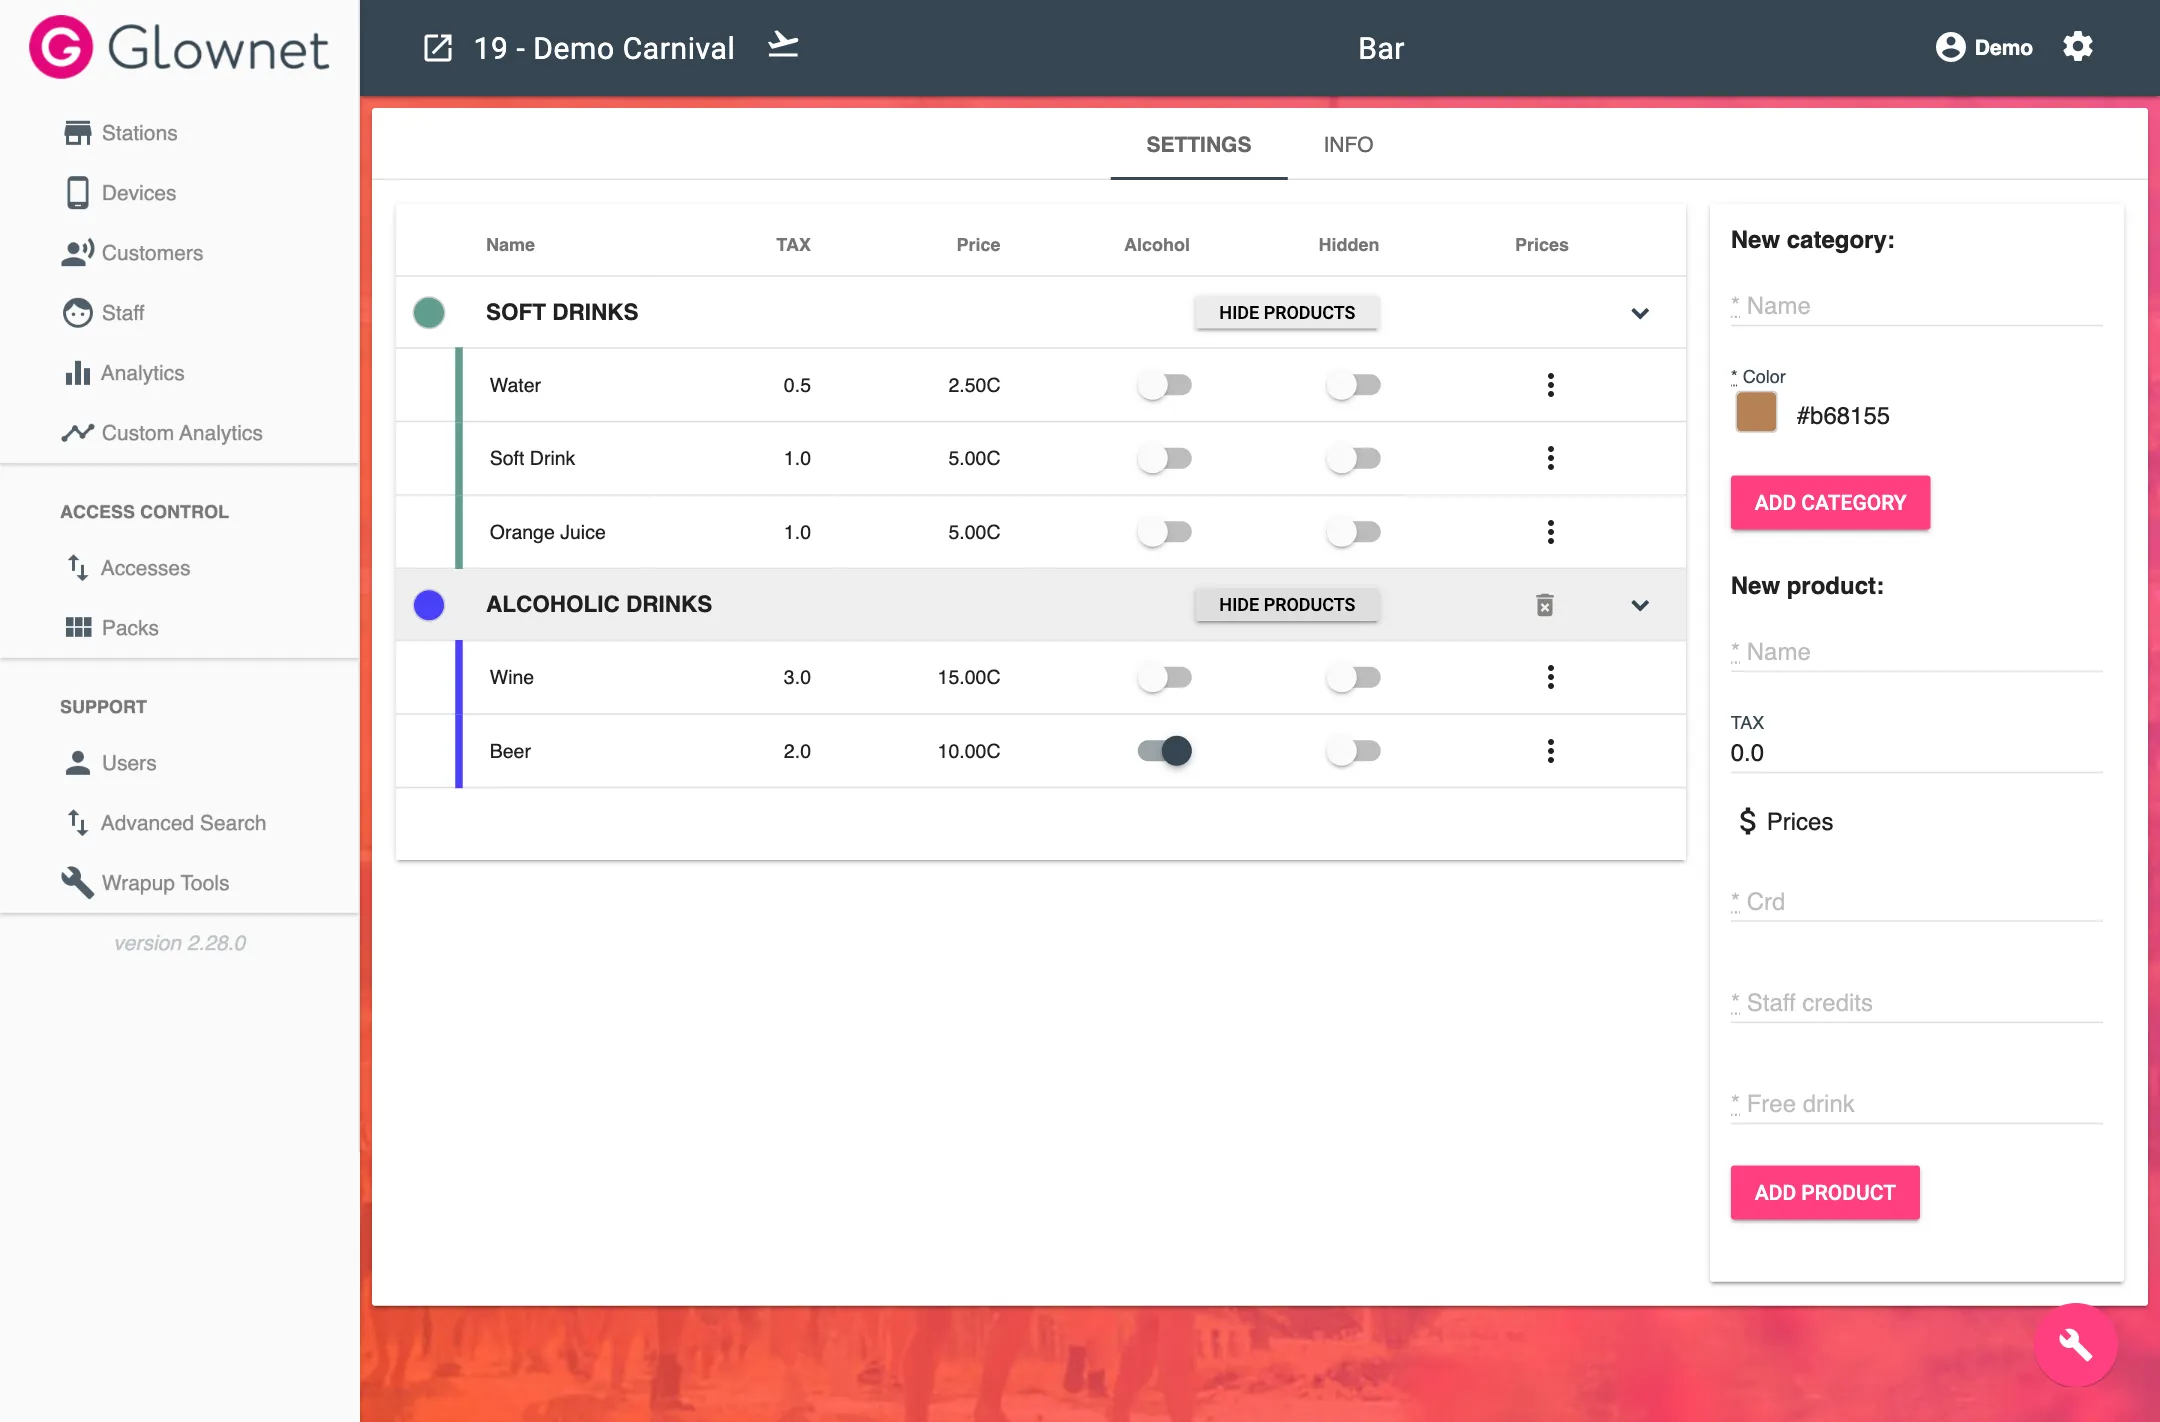
Task: Toggle Hidden switch for Water
Action: pyautogui.click(x=1353, y=385)
